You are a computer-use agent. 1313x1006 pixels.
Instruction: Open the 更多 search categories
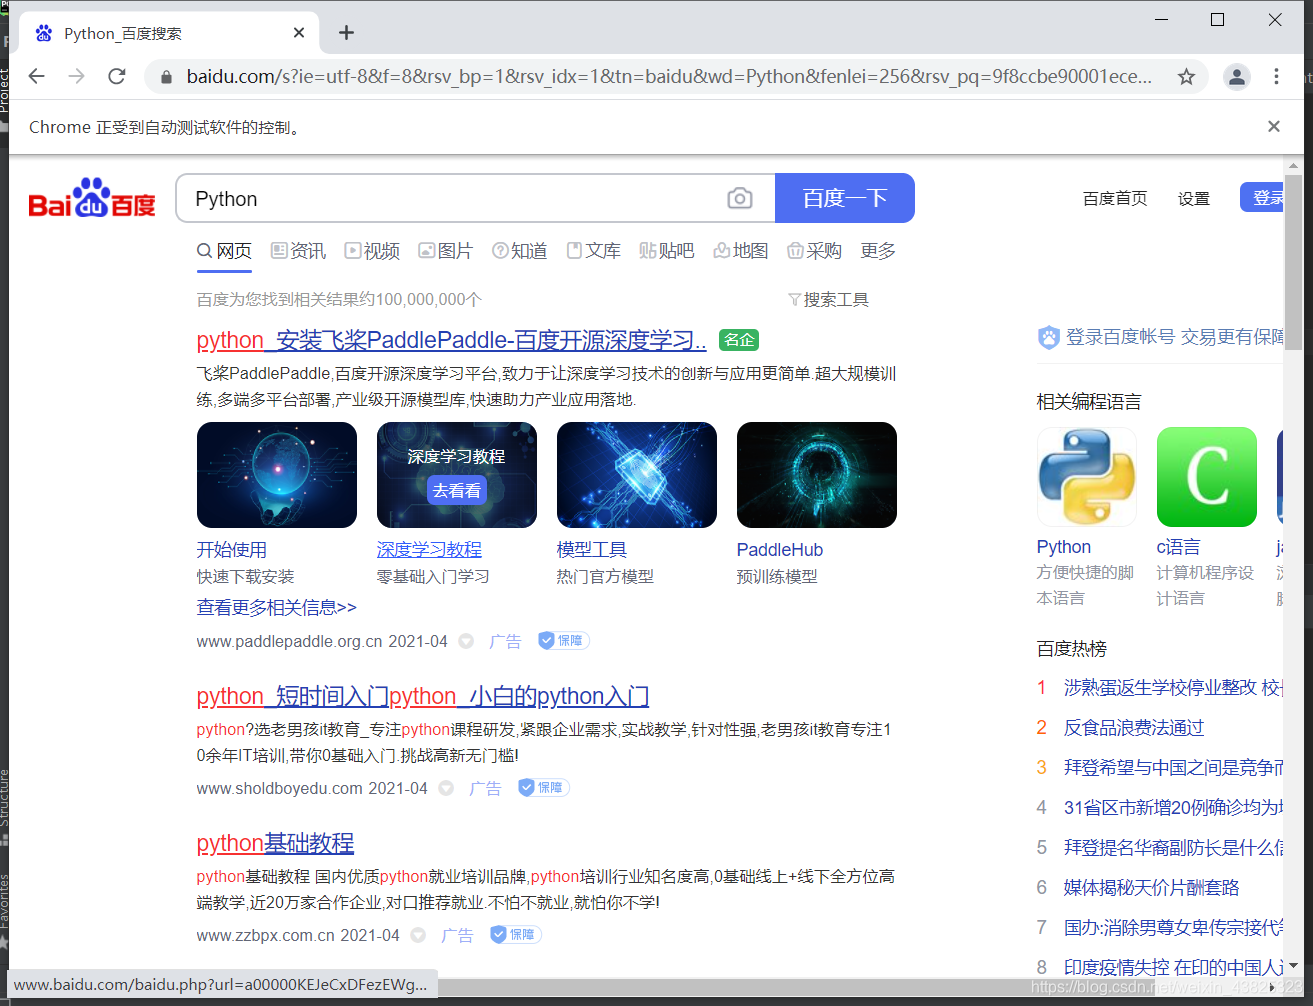tap(878, 251)
